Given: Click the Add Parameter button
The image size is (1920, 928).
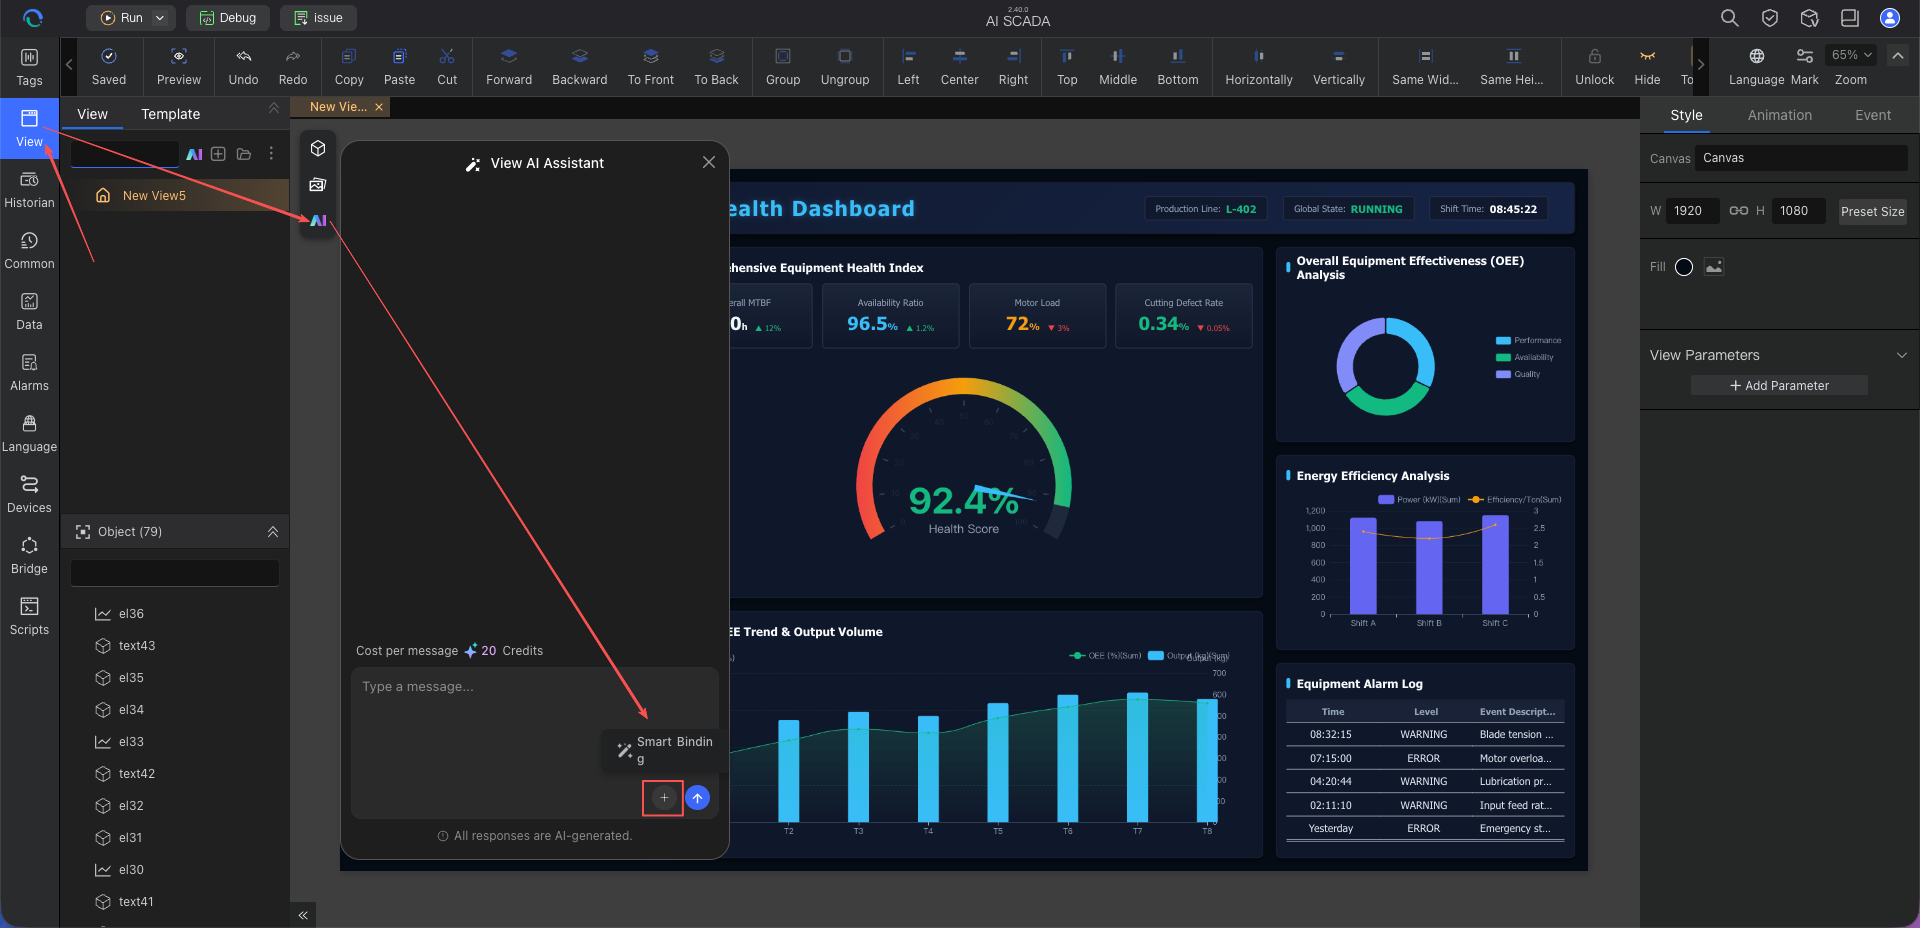Looking at the screenshot, I should click(1779, 385).
